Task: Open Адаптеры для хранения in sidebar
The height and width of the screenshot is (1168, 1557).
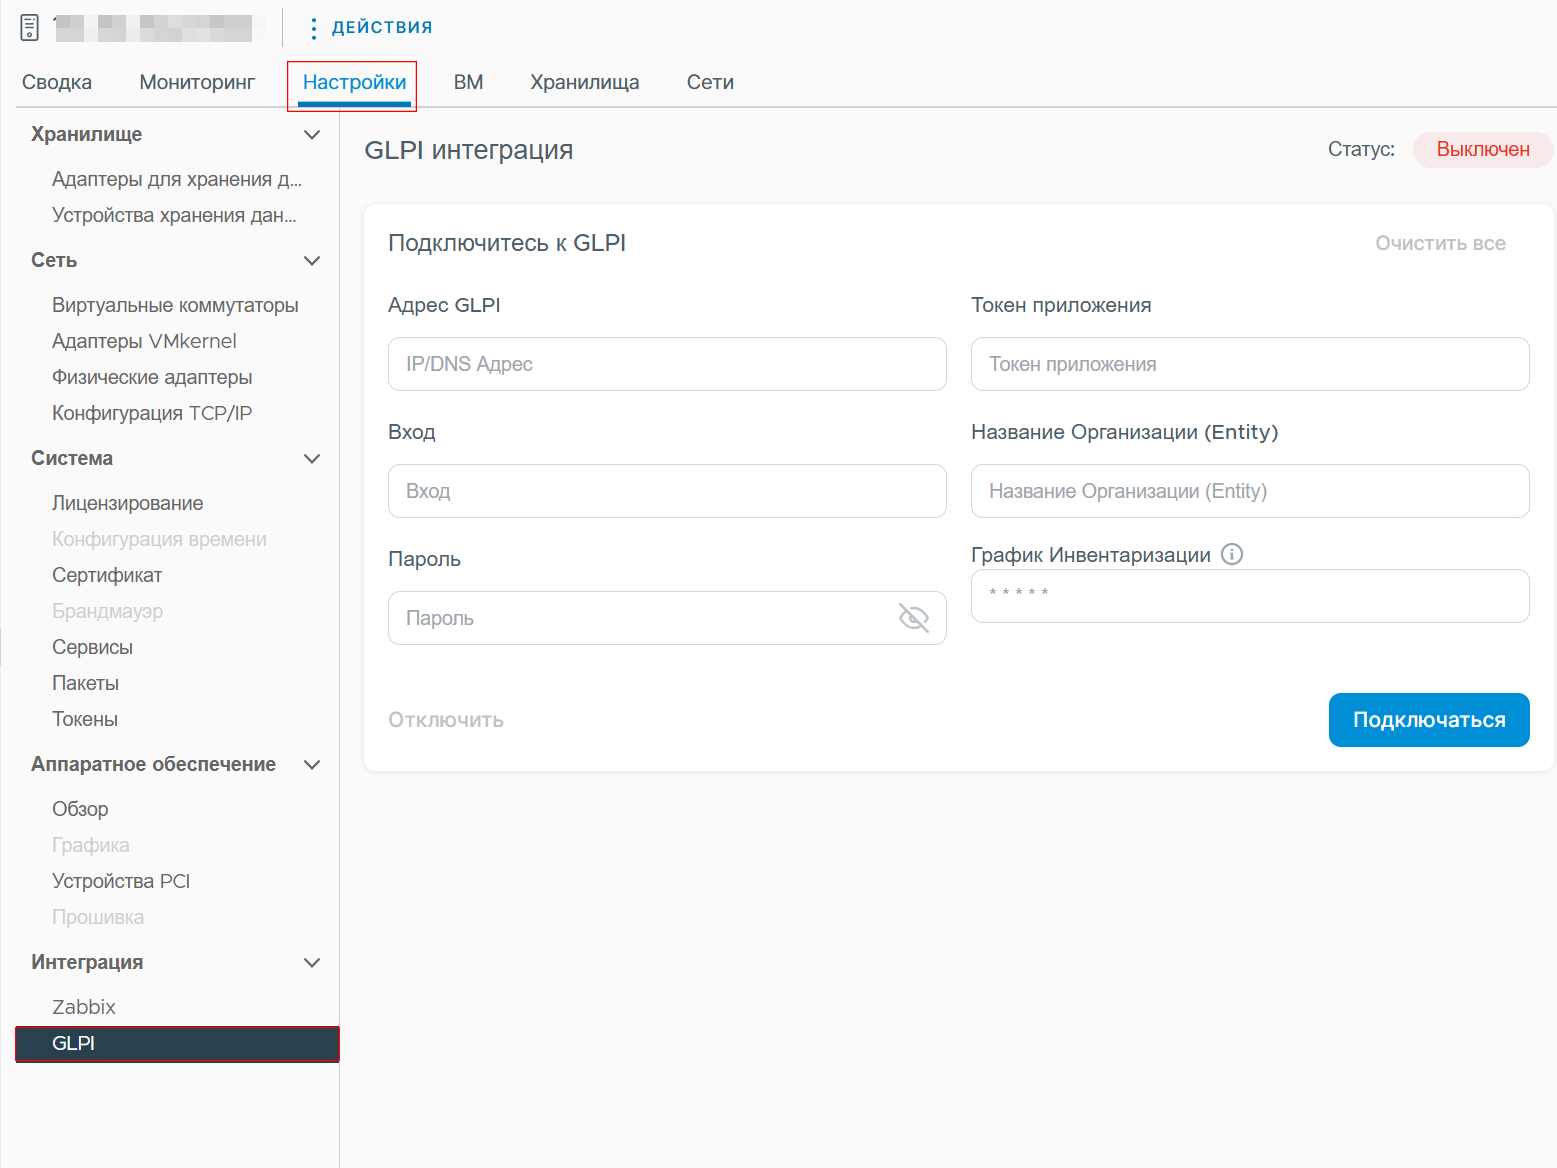Action: click(x=177, y=179)
